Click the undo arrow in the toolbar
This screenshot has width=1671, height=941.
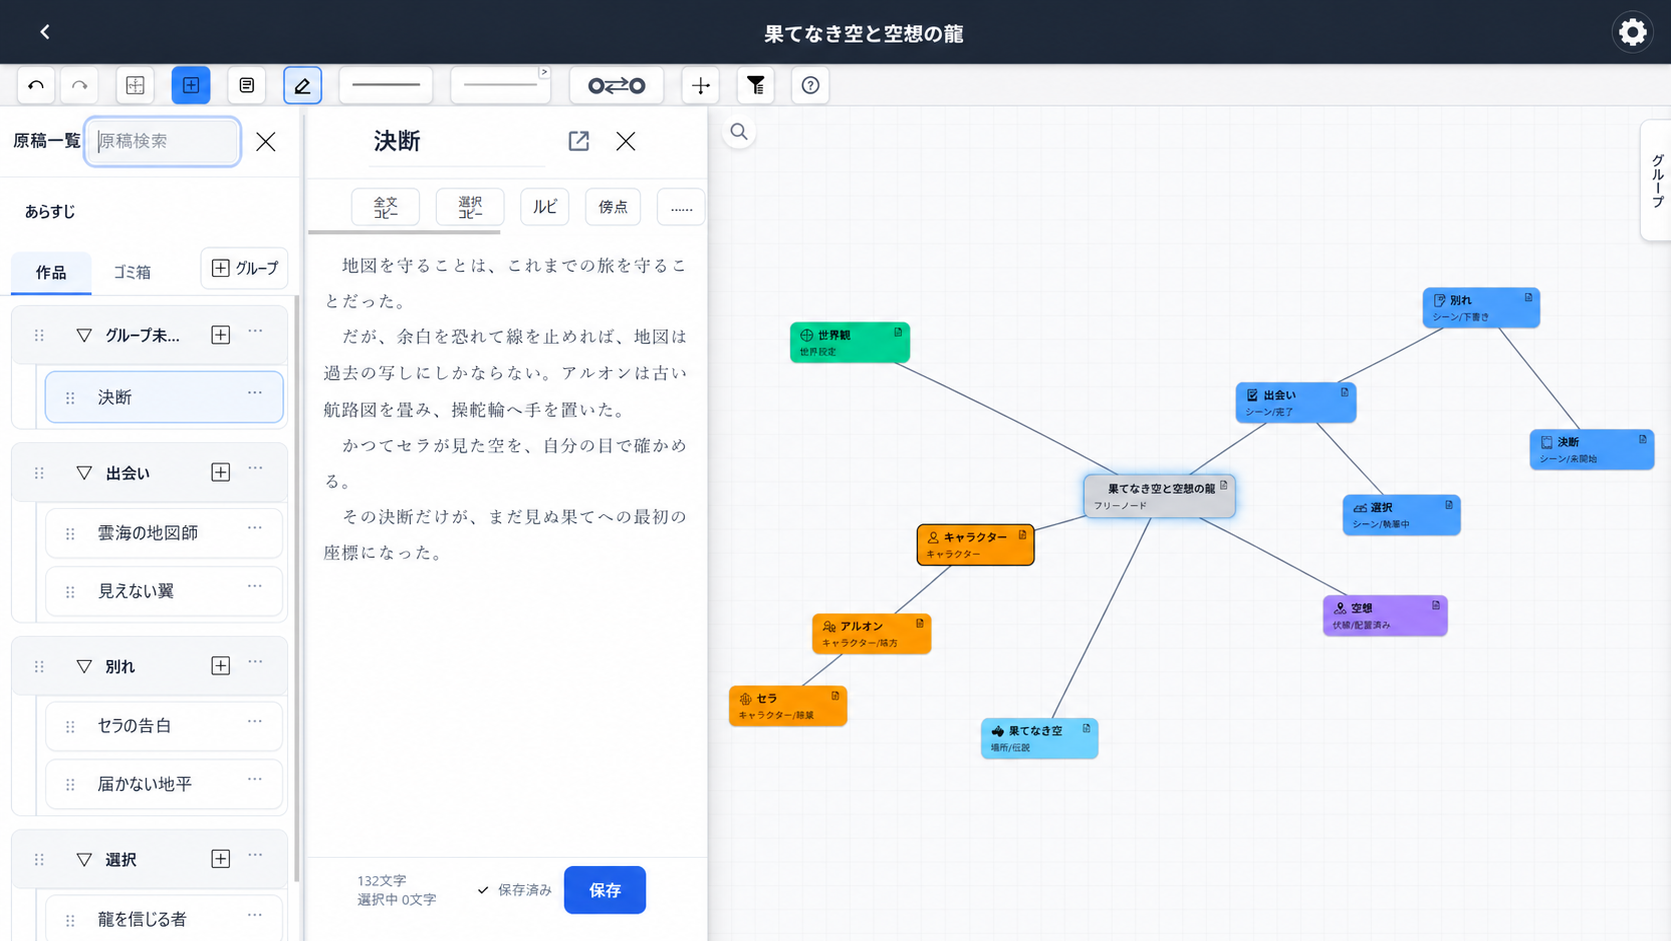[36, 86]
